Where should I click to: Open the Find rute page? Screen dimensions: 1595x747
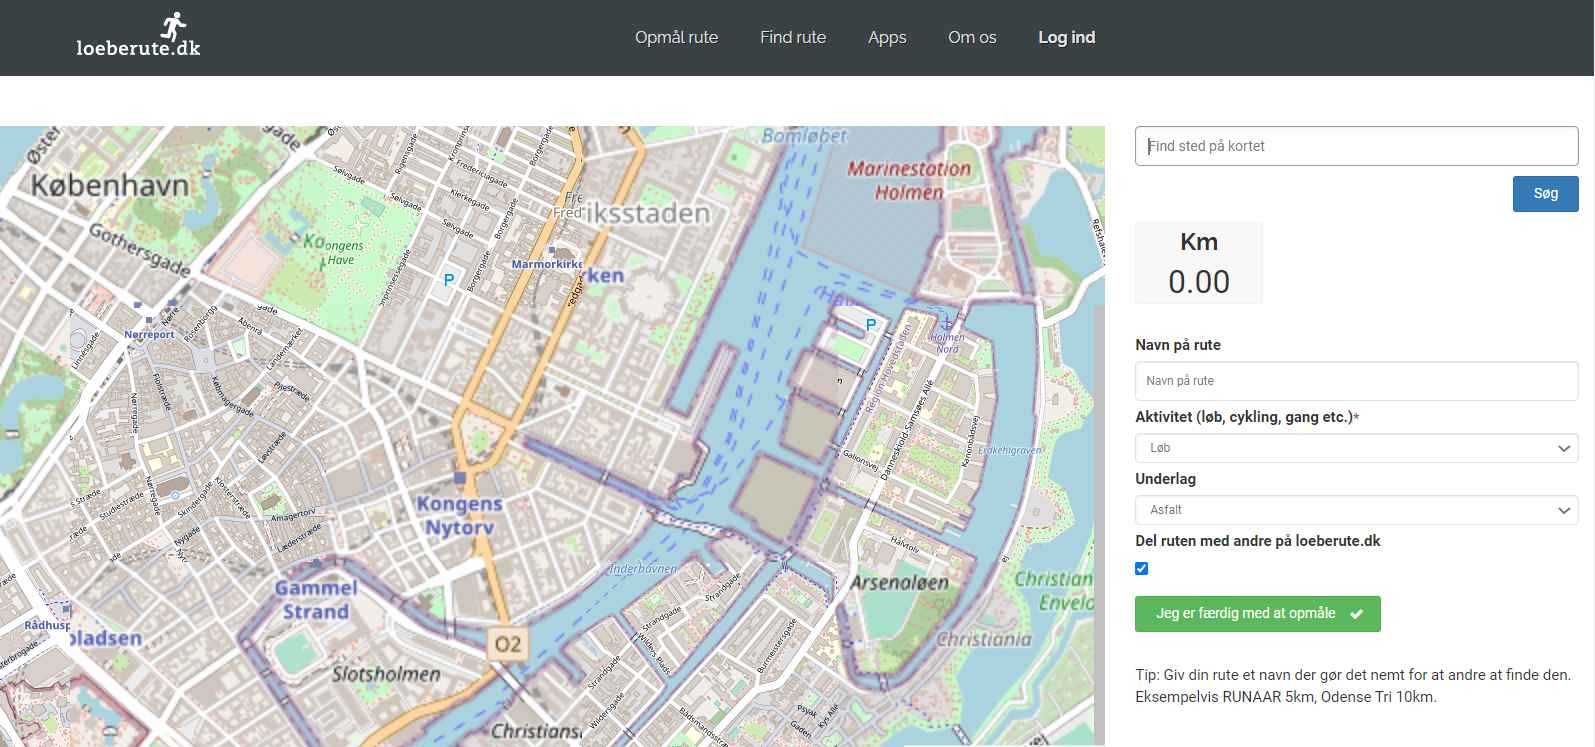pos(793,37)
